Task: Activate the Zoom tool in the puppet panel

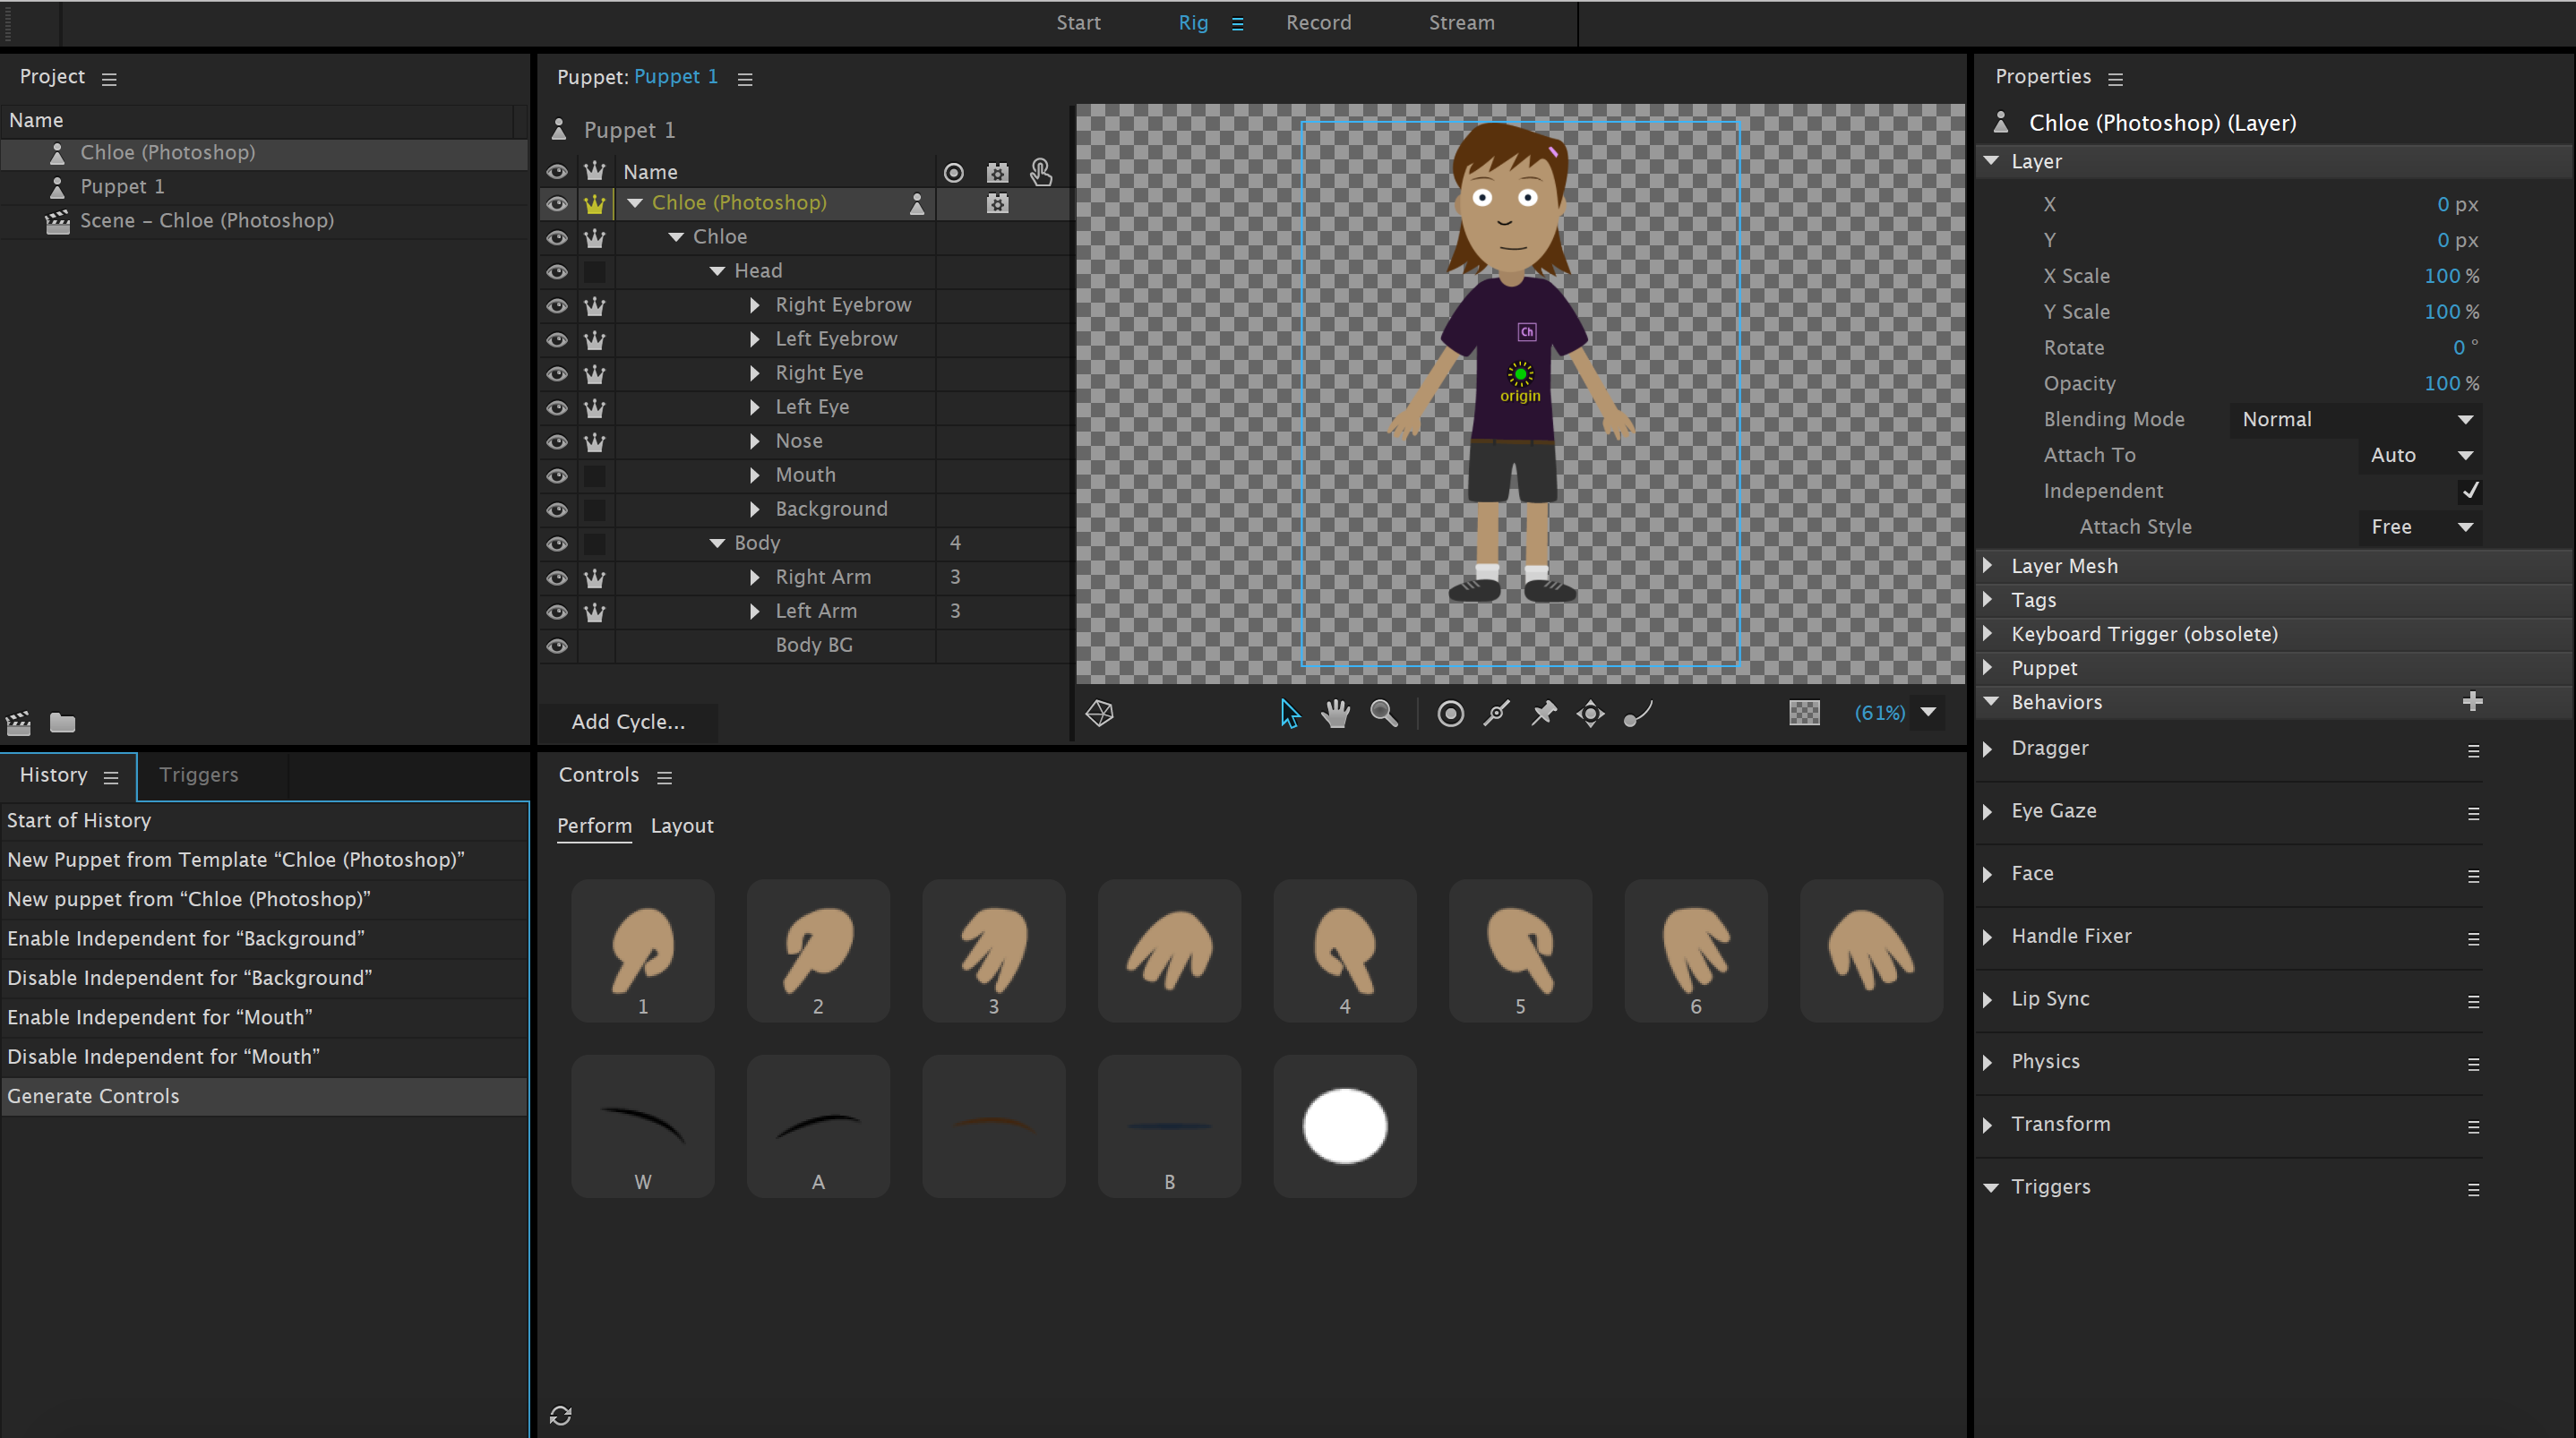Action: pyautogui.click(x=1384, y=713)
